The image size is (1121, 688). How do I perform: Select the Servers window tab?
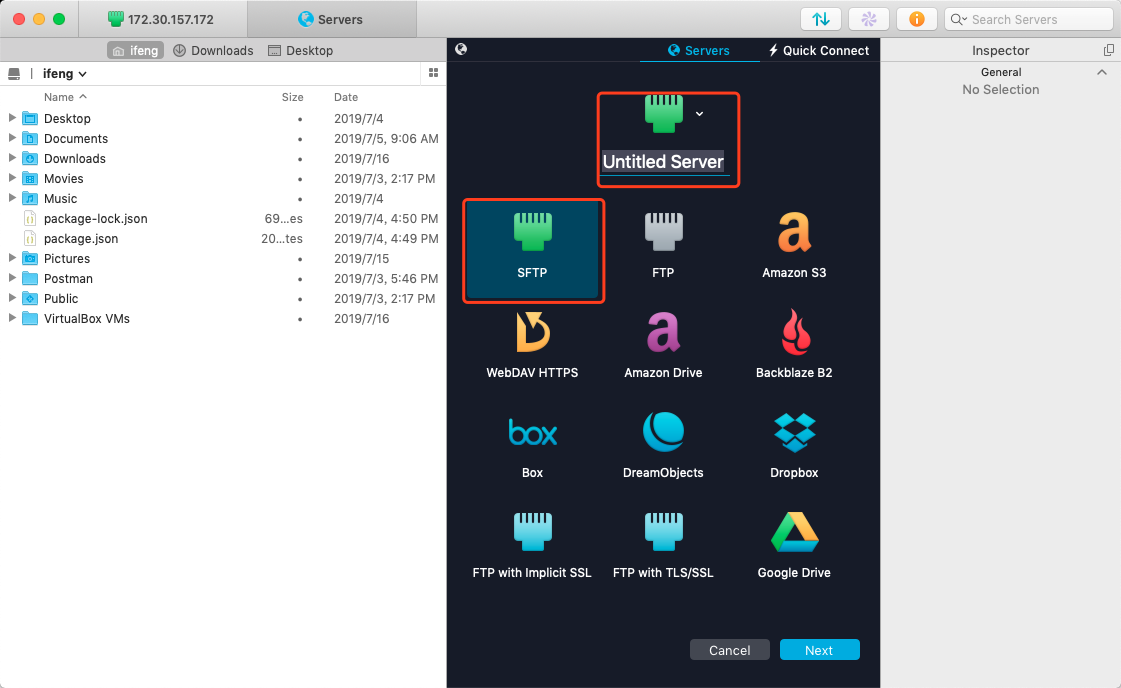pyautogui.click(x=332, y=19)
